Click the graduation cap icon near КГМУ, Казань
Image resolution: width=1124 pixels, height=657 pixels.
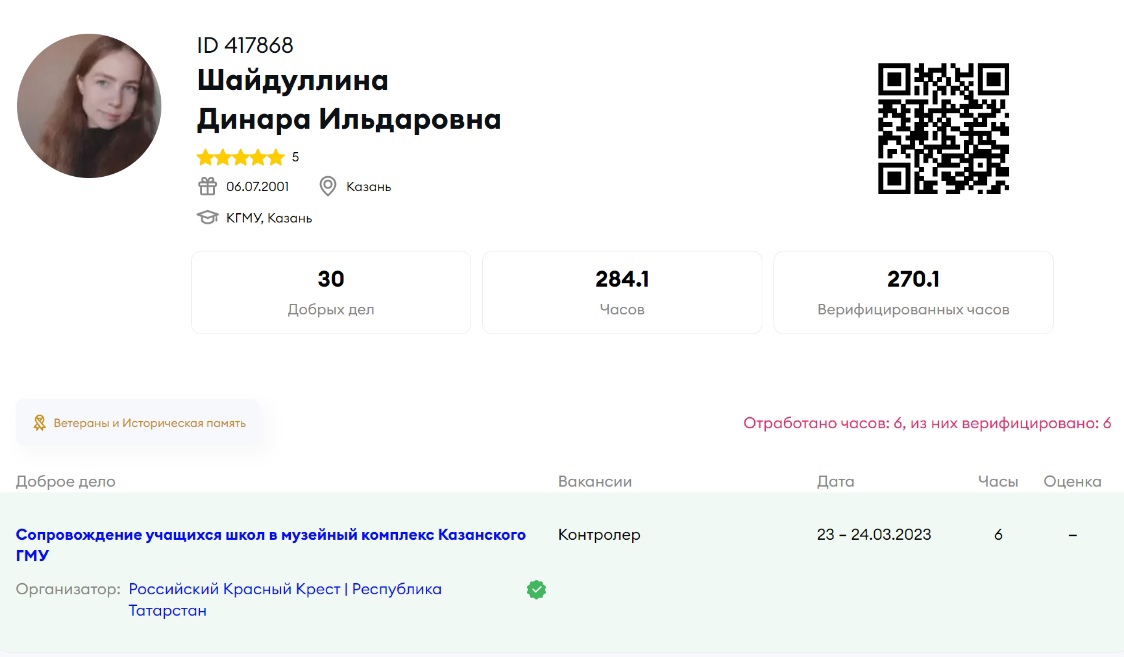tap(207, 216)
